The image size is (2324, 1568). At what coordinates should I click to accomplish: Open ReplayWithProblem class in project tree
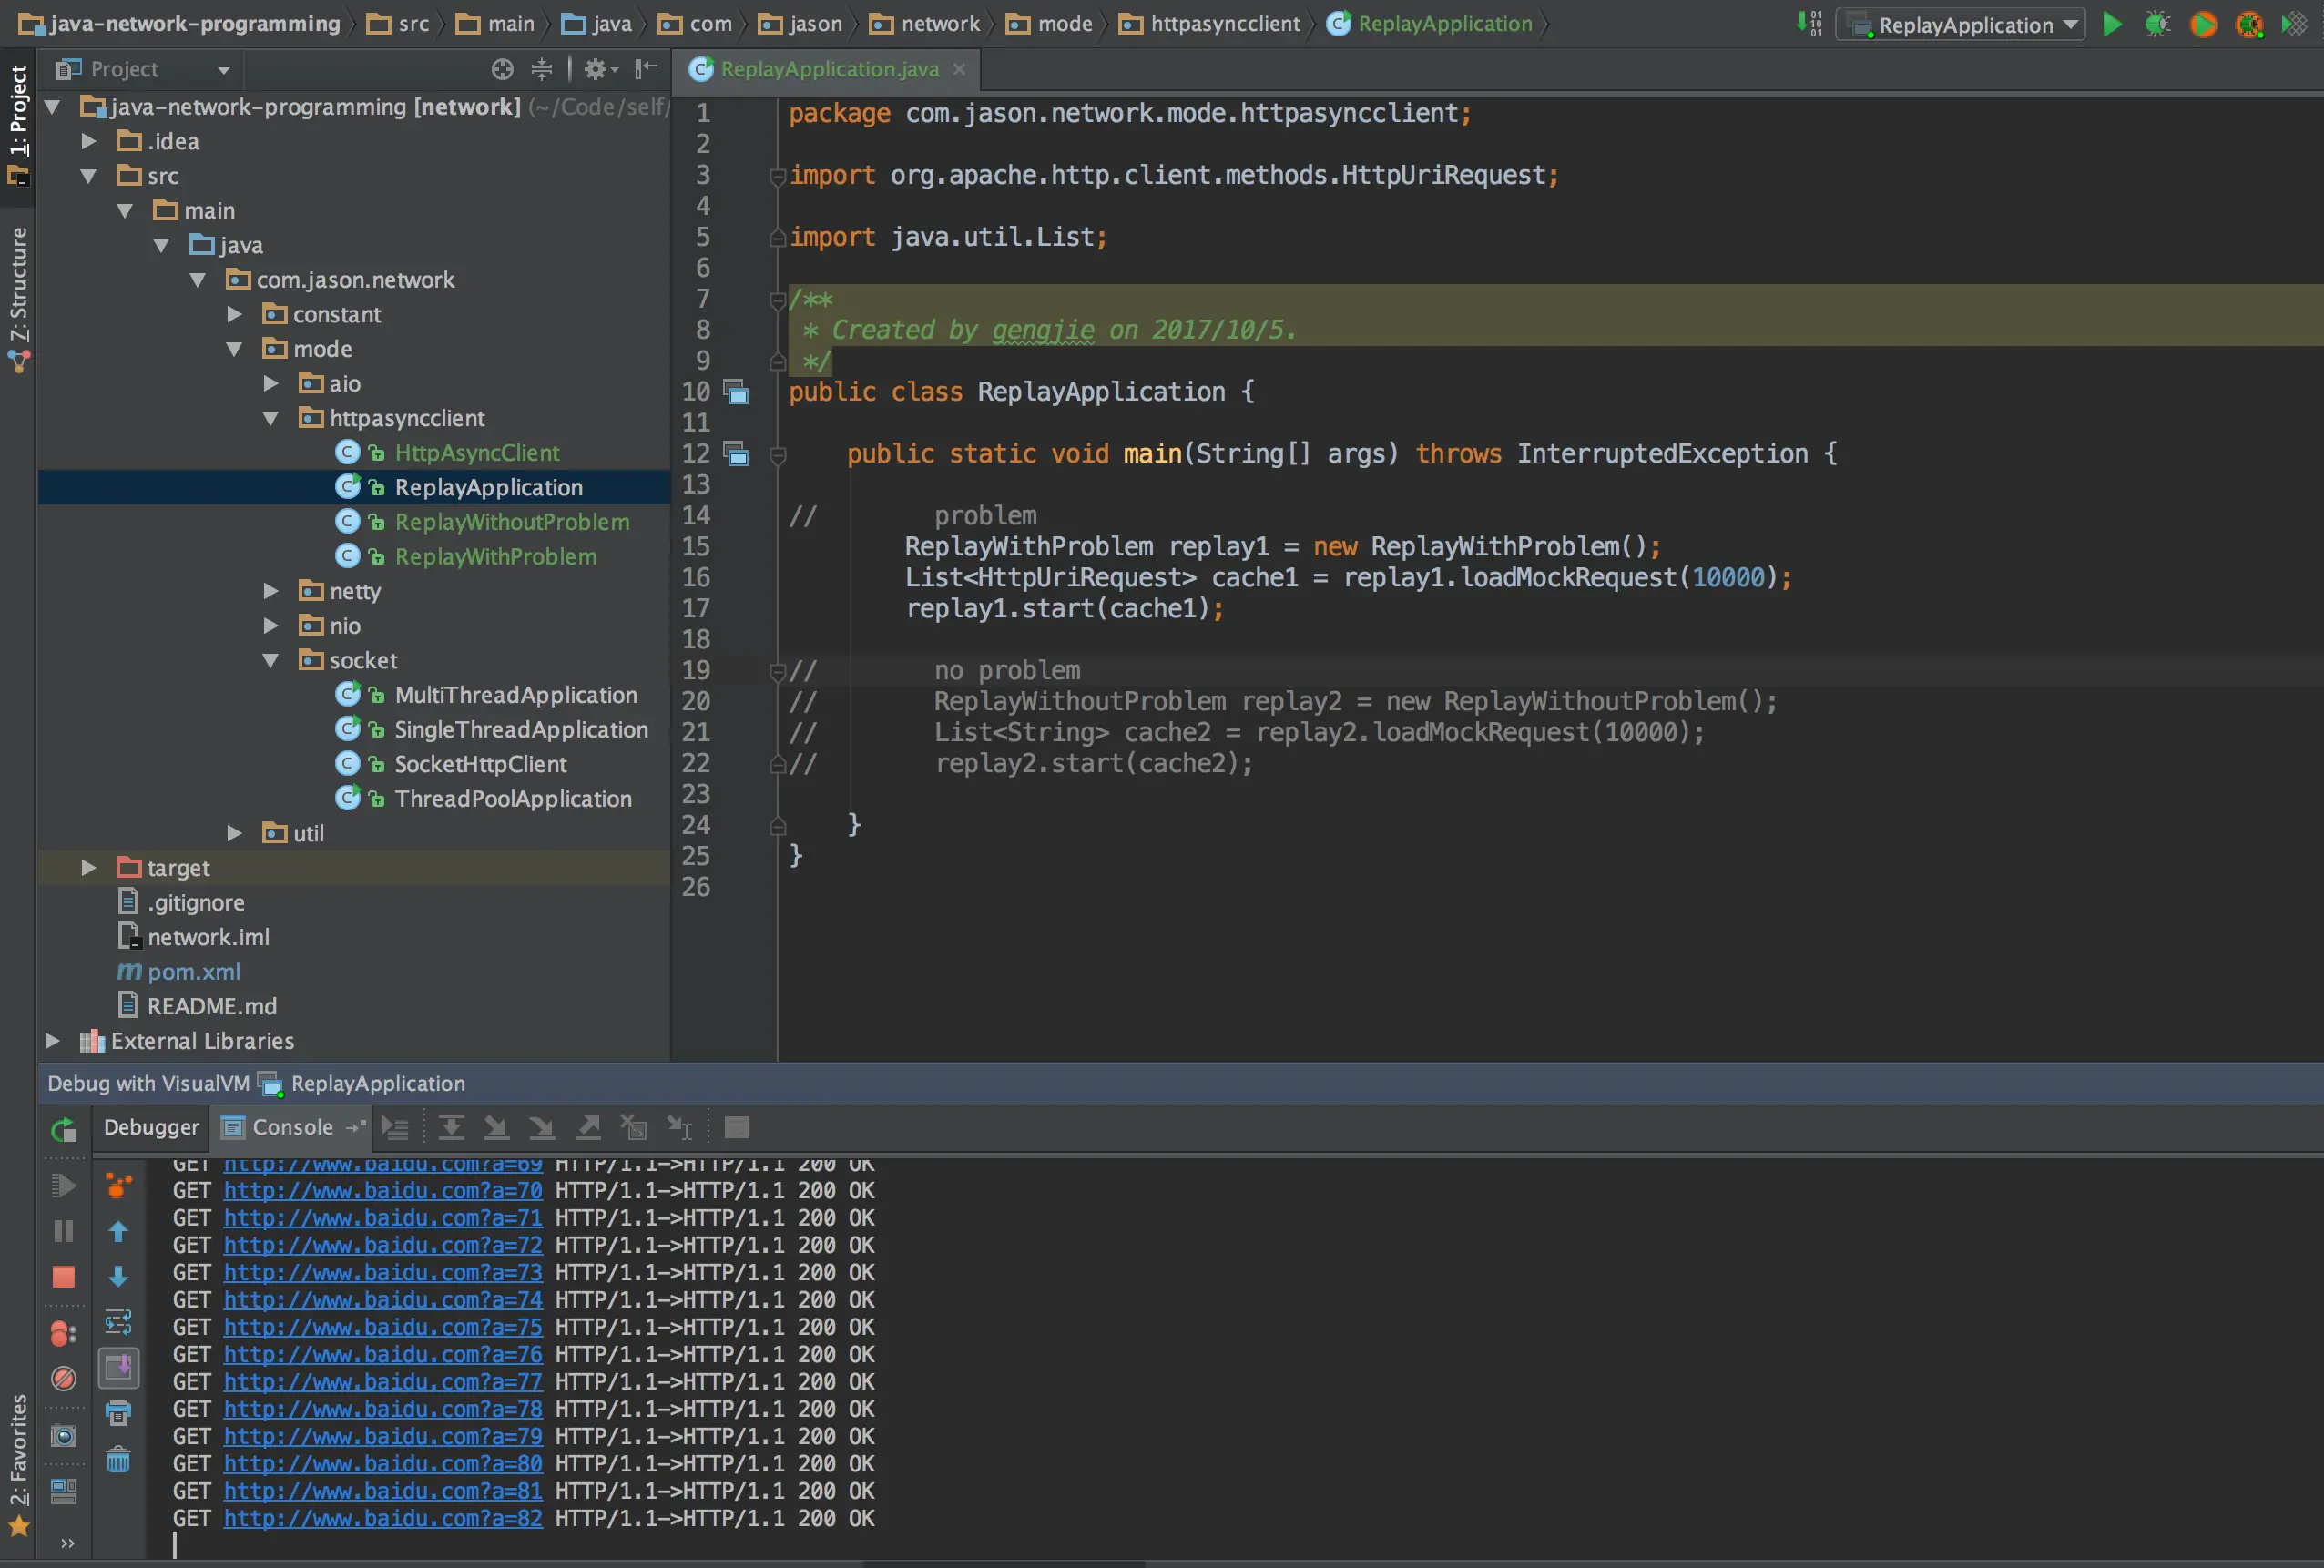495,557
